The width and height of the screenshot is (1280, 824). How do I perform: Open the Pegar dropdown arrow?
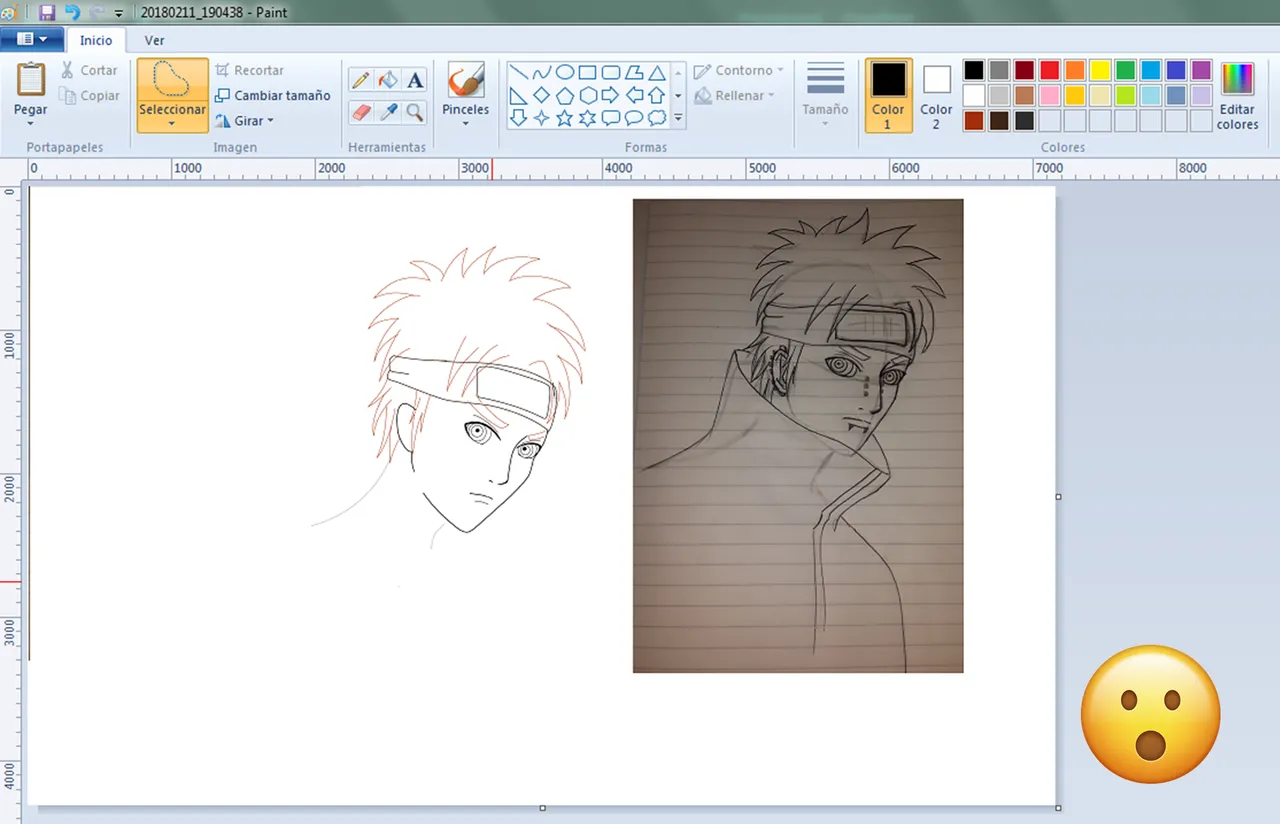coord(31,124)
